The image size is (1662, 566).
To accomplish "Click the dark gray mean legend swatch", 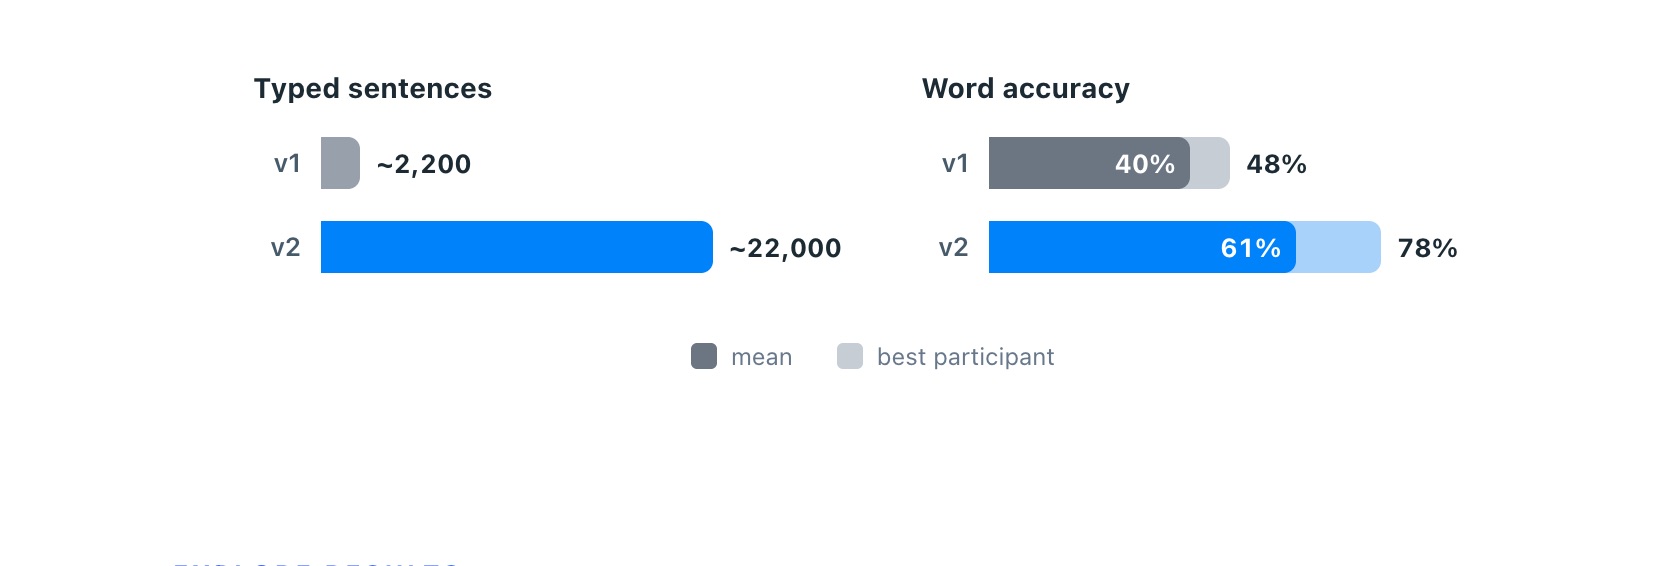I will pyautogui.click(x=704, y=356).
